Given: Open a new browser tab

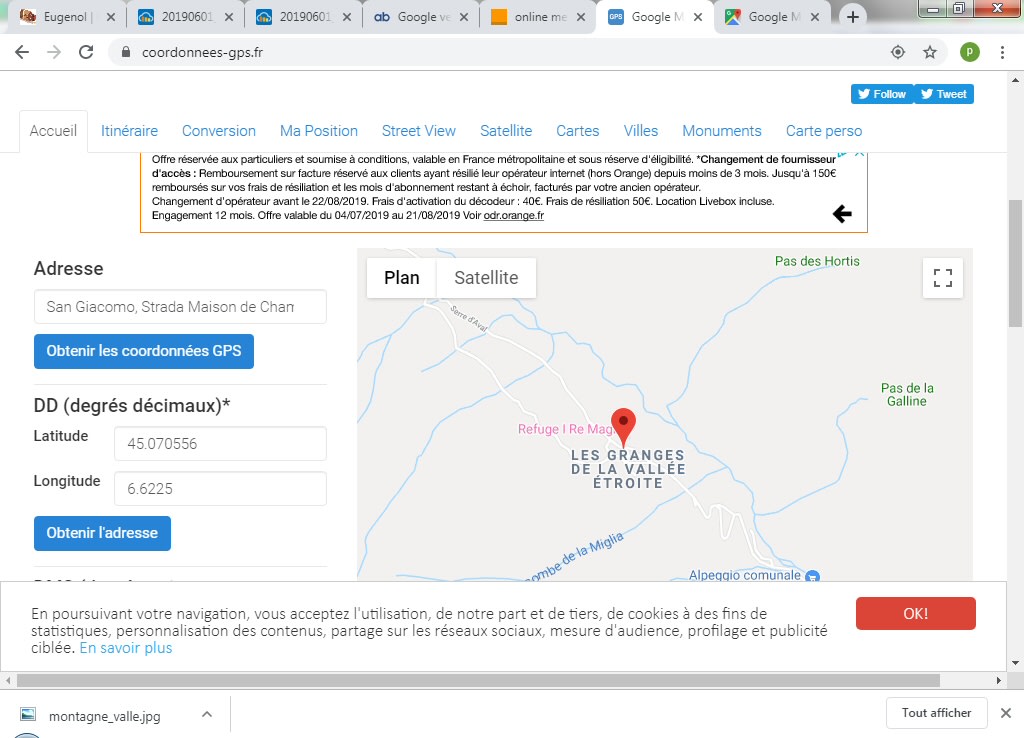Looking at the screenshot, I should click(x=852, y=17).
